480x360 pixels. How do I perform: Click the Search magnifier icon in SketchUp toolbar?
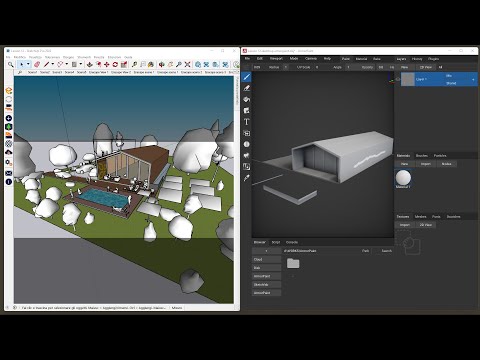coord(11,64)
